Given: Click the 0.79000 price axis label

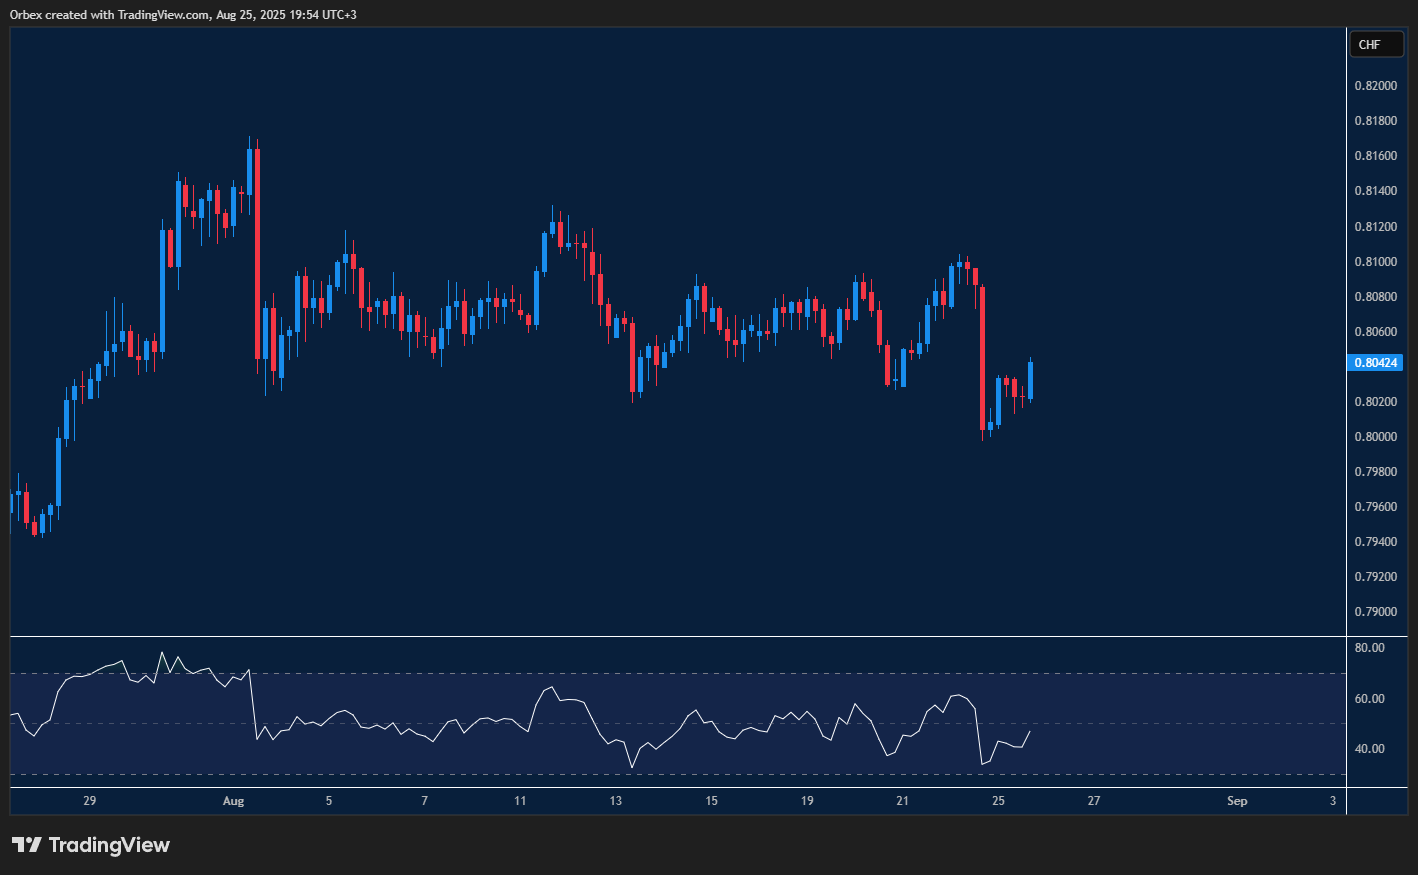Looking at the screenshot, I should click(x=1376, y=611).
